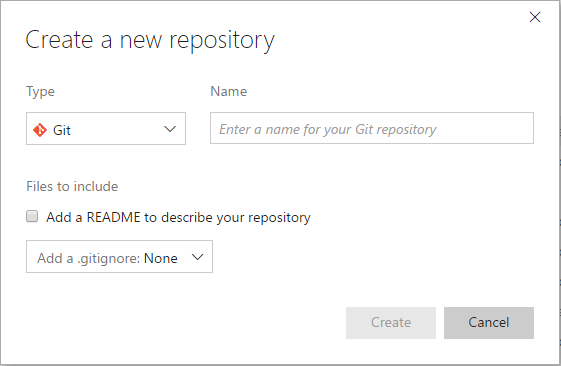Enable the Add a README checkbox

point(32,216)
